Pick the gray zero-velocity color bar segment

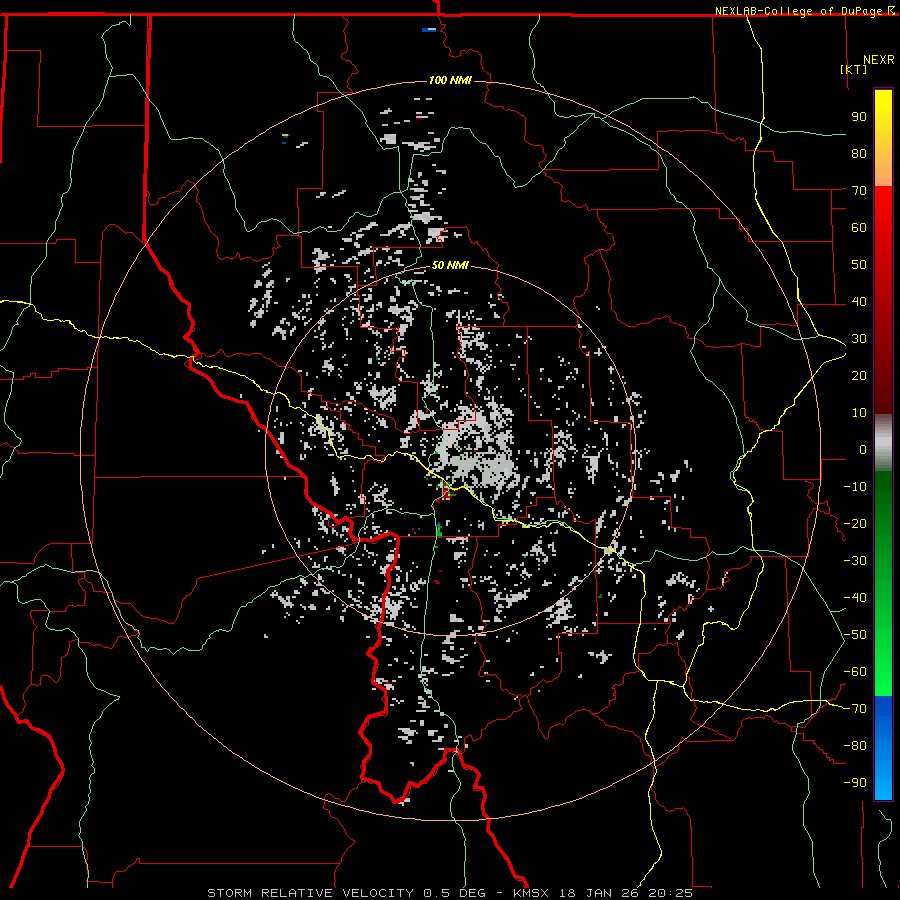tap(883, 443)
